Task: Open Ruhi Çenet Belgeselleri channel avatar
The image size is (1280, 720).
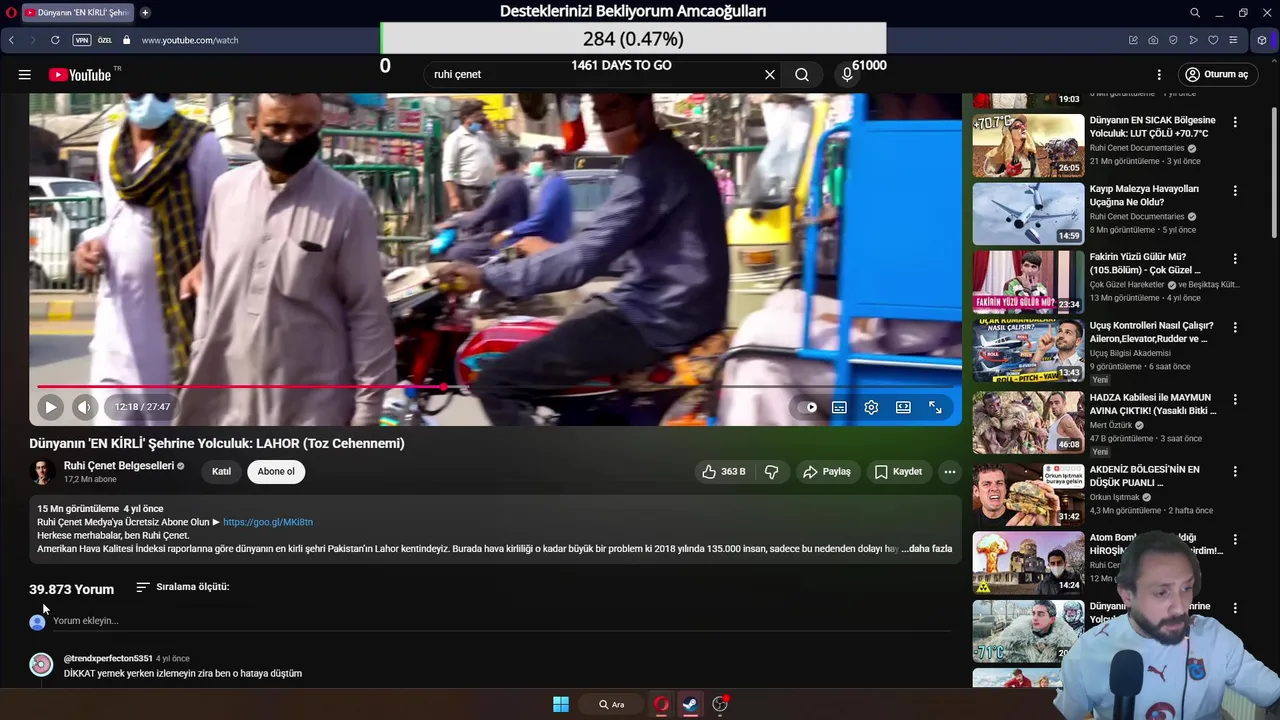Action: 42,472
